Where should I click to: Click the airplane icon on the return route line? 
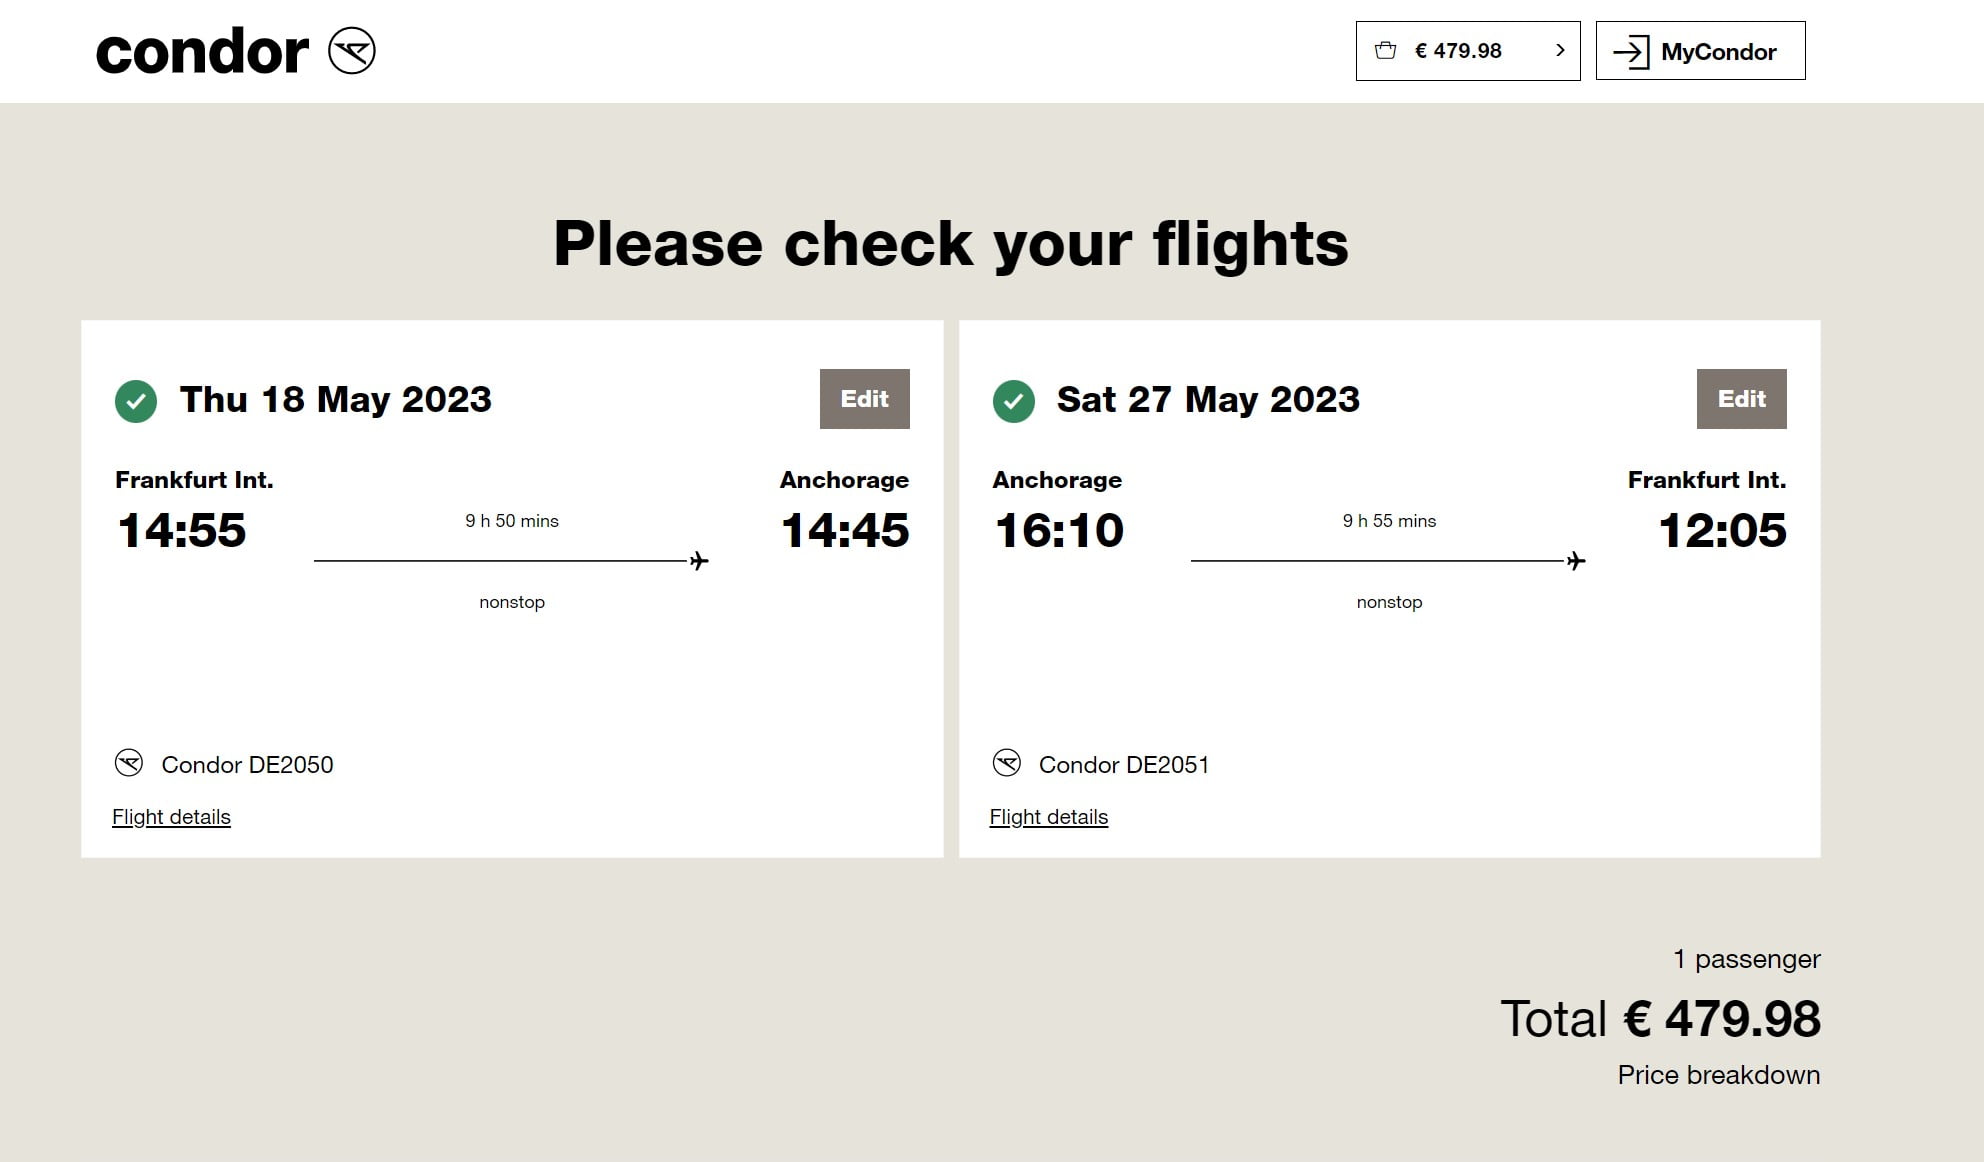pyautogui.click(x=1576, y=561)
